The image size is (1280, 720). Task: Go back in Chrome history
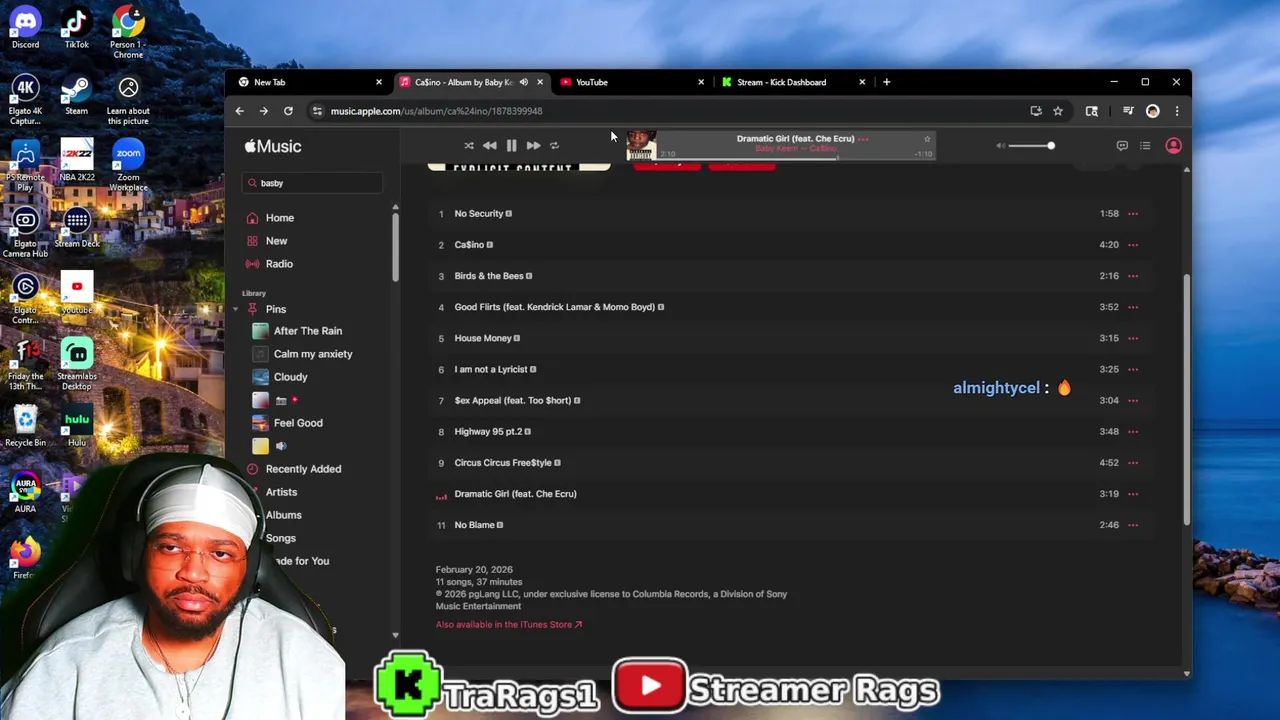click(240, 111)
